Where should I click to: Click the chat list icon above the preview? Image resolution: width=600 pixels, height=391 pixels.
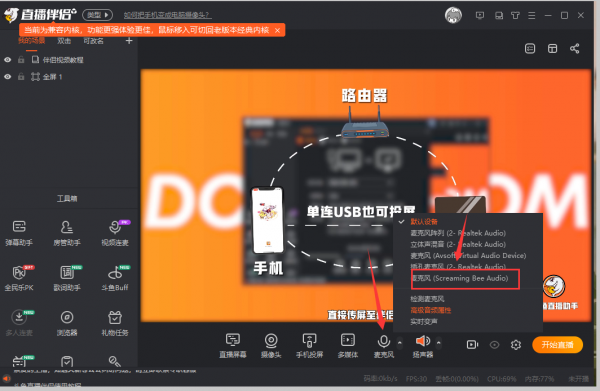530,49
